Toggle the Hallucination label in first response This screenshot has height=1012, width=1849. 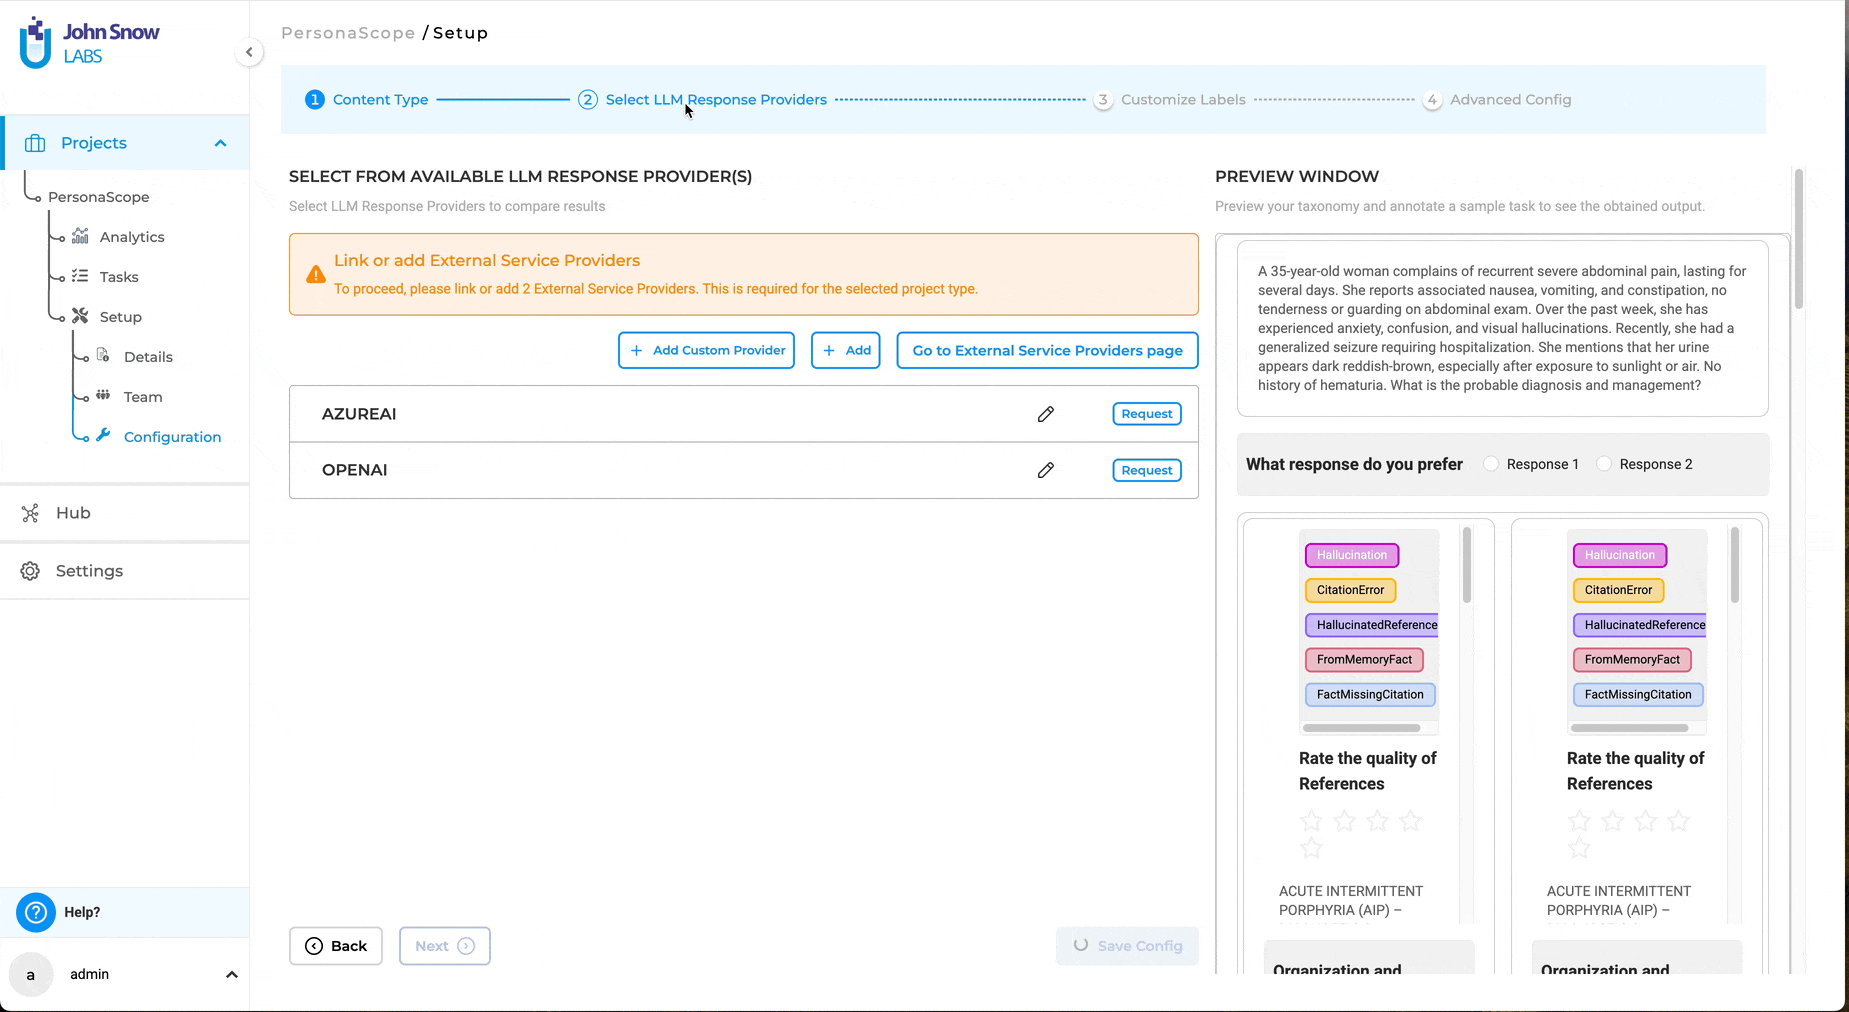pos(1351,555)
